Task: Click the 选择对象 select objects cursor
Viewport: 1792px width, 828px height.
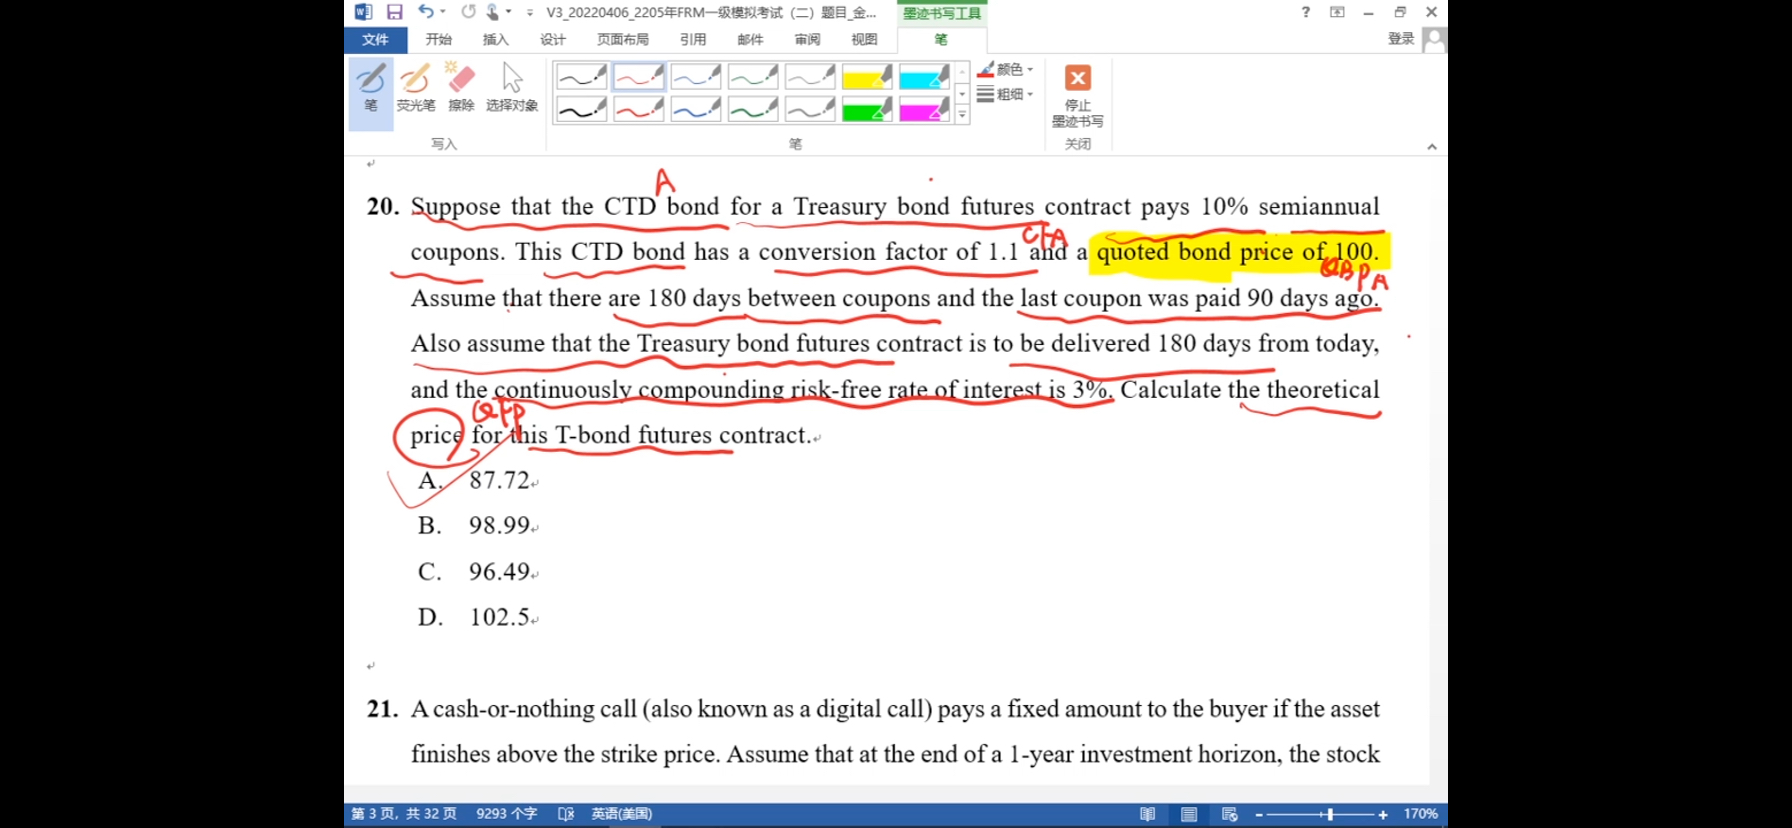Action: click(512, 88)
